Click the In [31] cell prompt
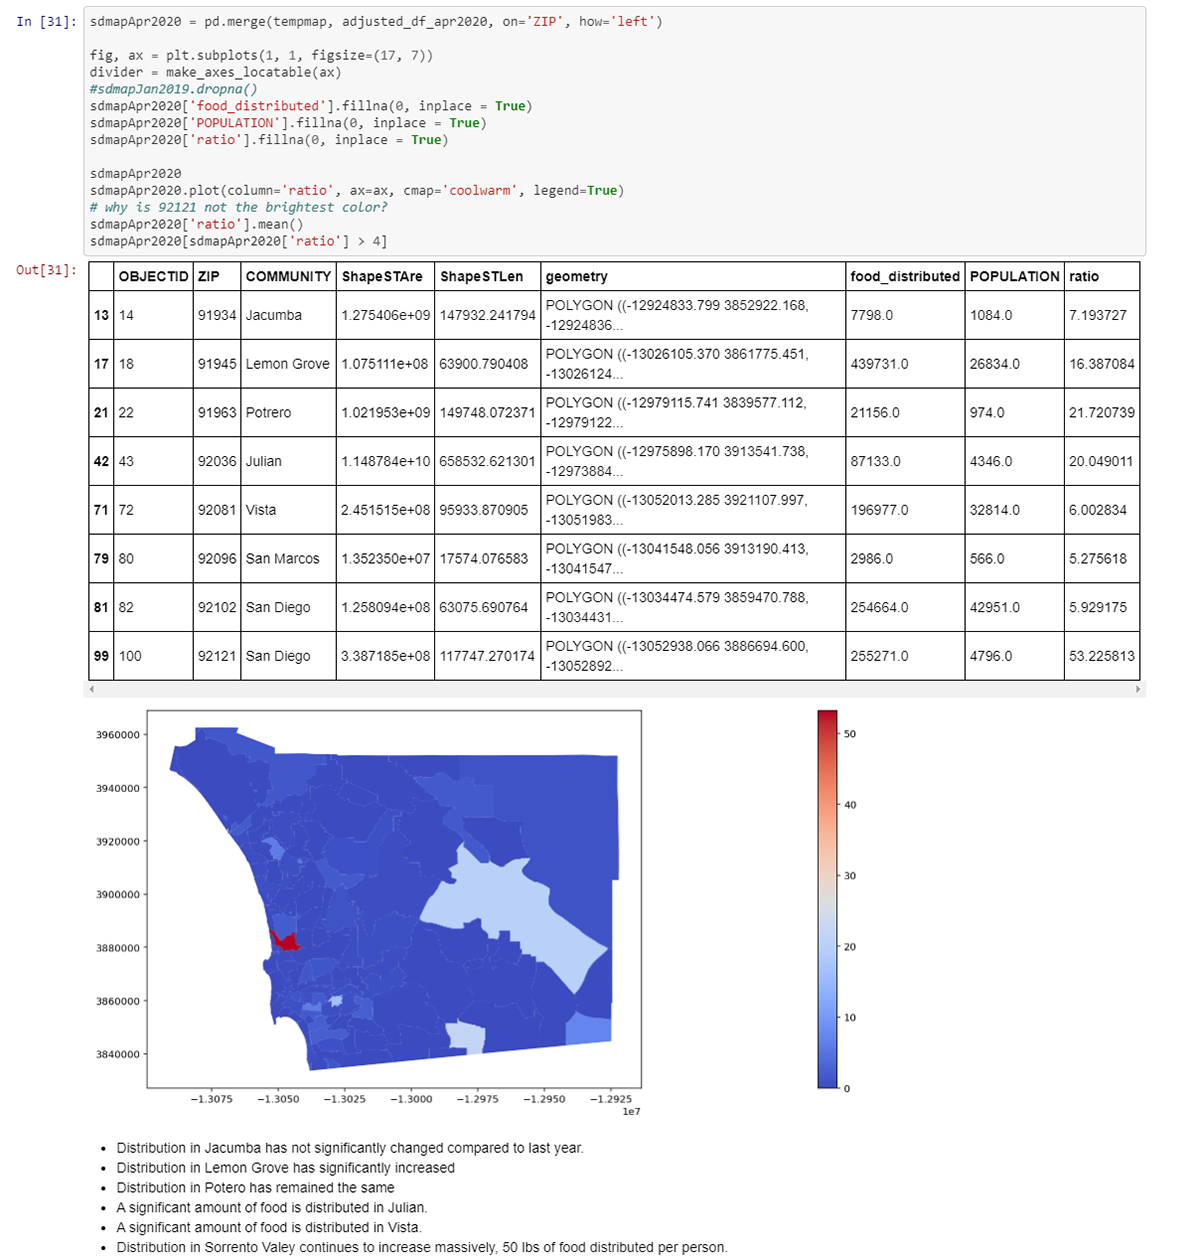Image resolution: width=1200 pixels, height=1260 pixels. (46, 21)
